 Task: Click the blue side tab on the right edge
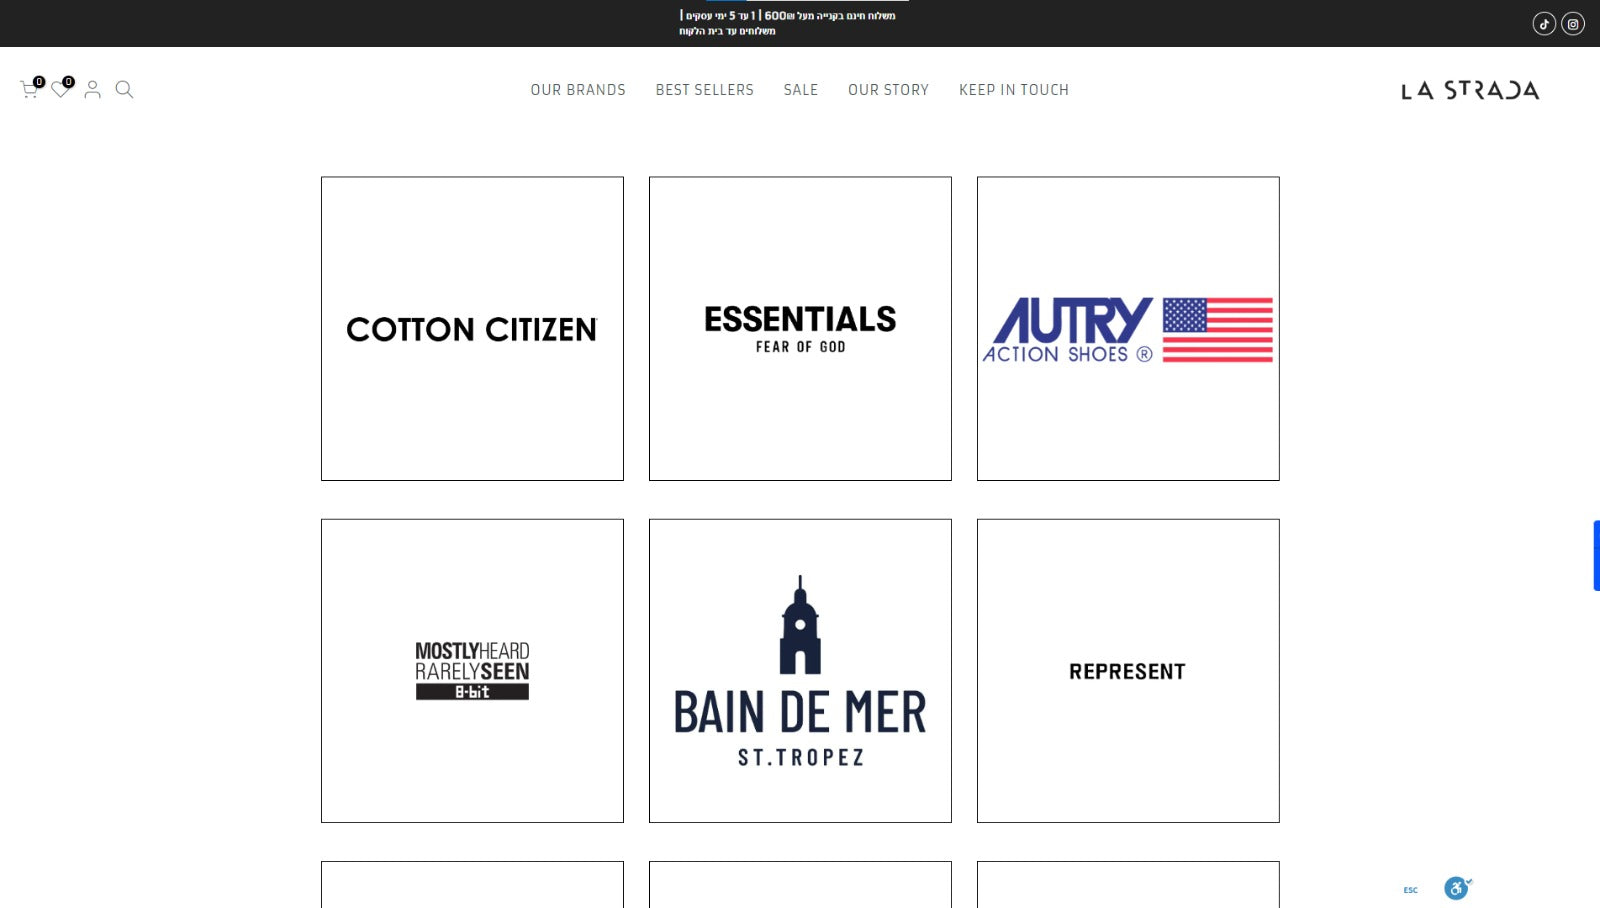1596,555
